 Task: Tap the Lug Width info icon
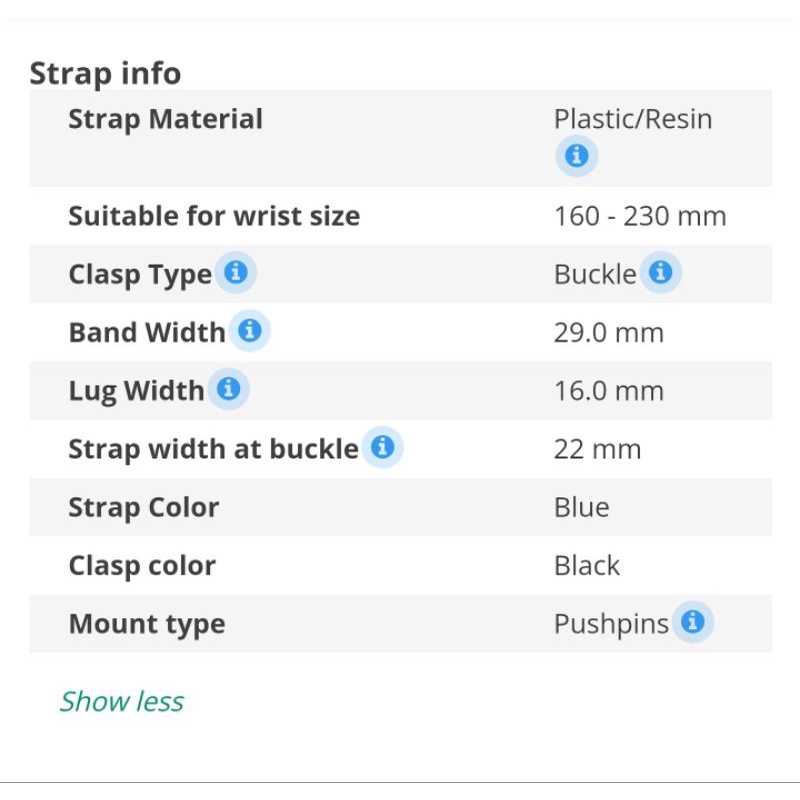click(x=228, y=389)
